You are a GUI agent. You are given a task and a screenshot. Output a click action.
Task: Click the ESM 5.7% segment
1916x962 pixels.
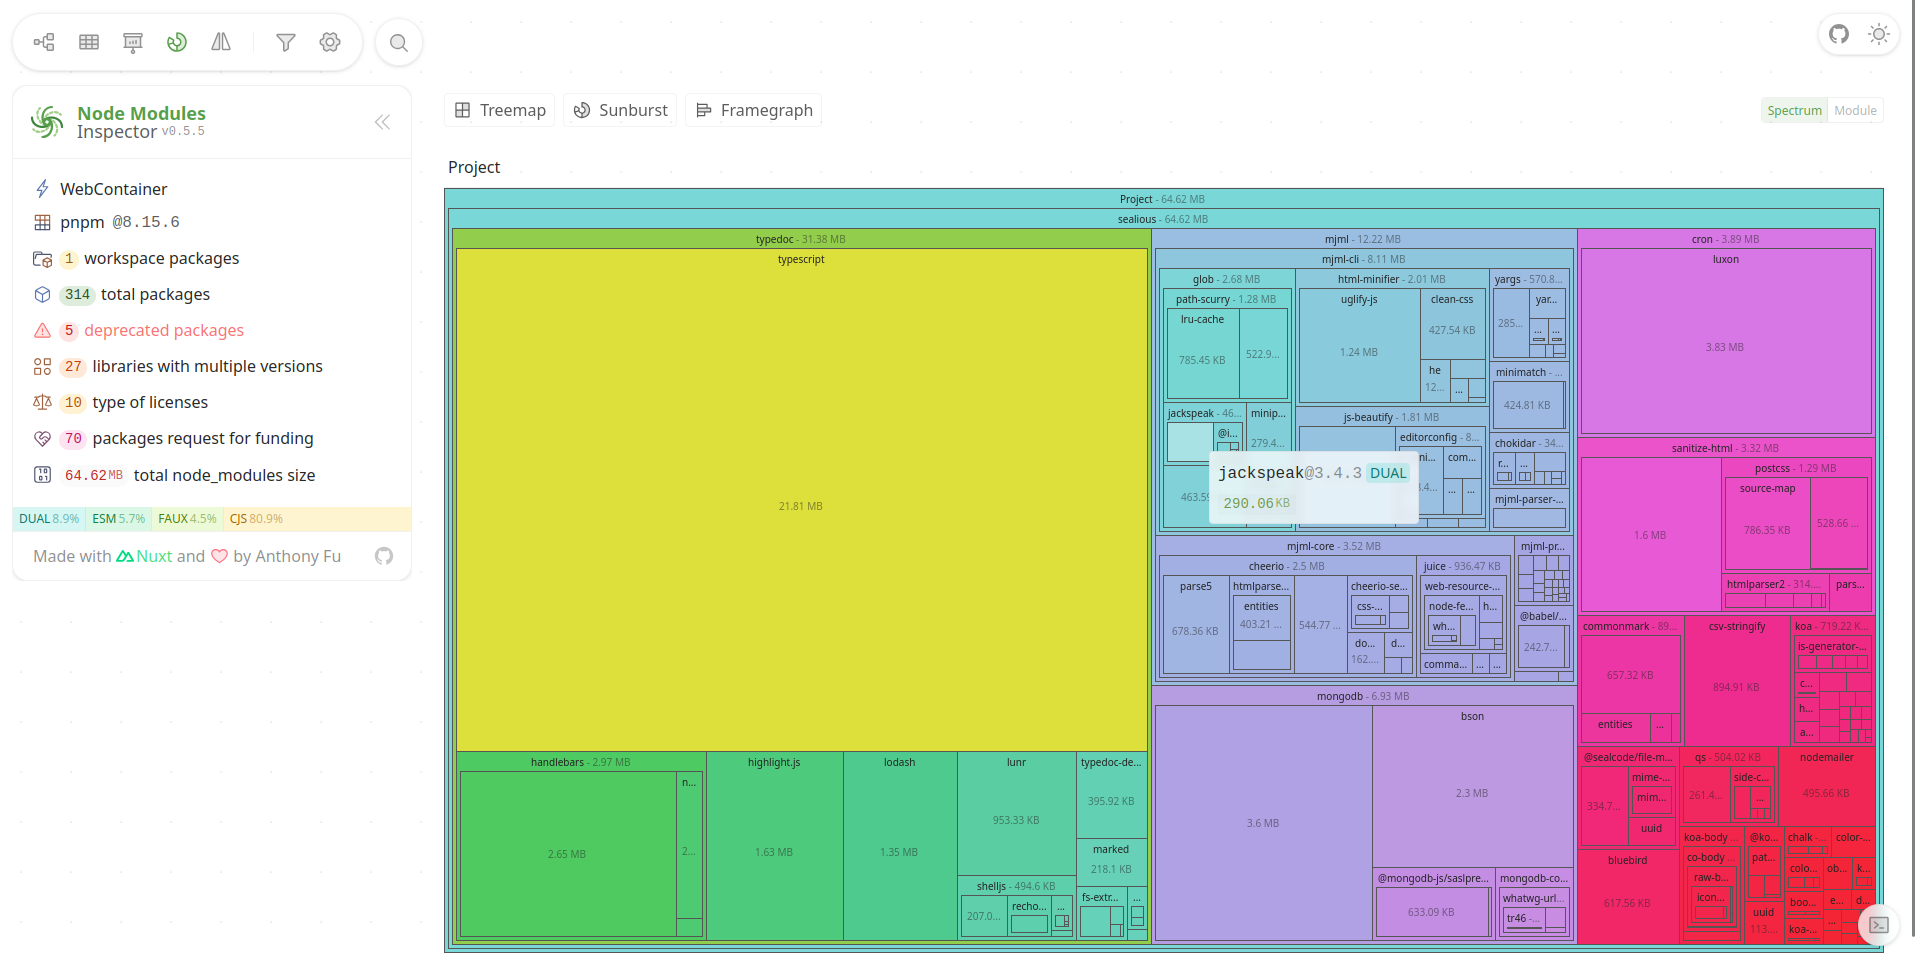tap(118, 519)
